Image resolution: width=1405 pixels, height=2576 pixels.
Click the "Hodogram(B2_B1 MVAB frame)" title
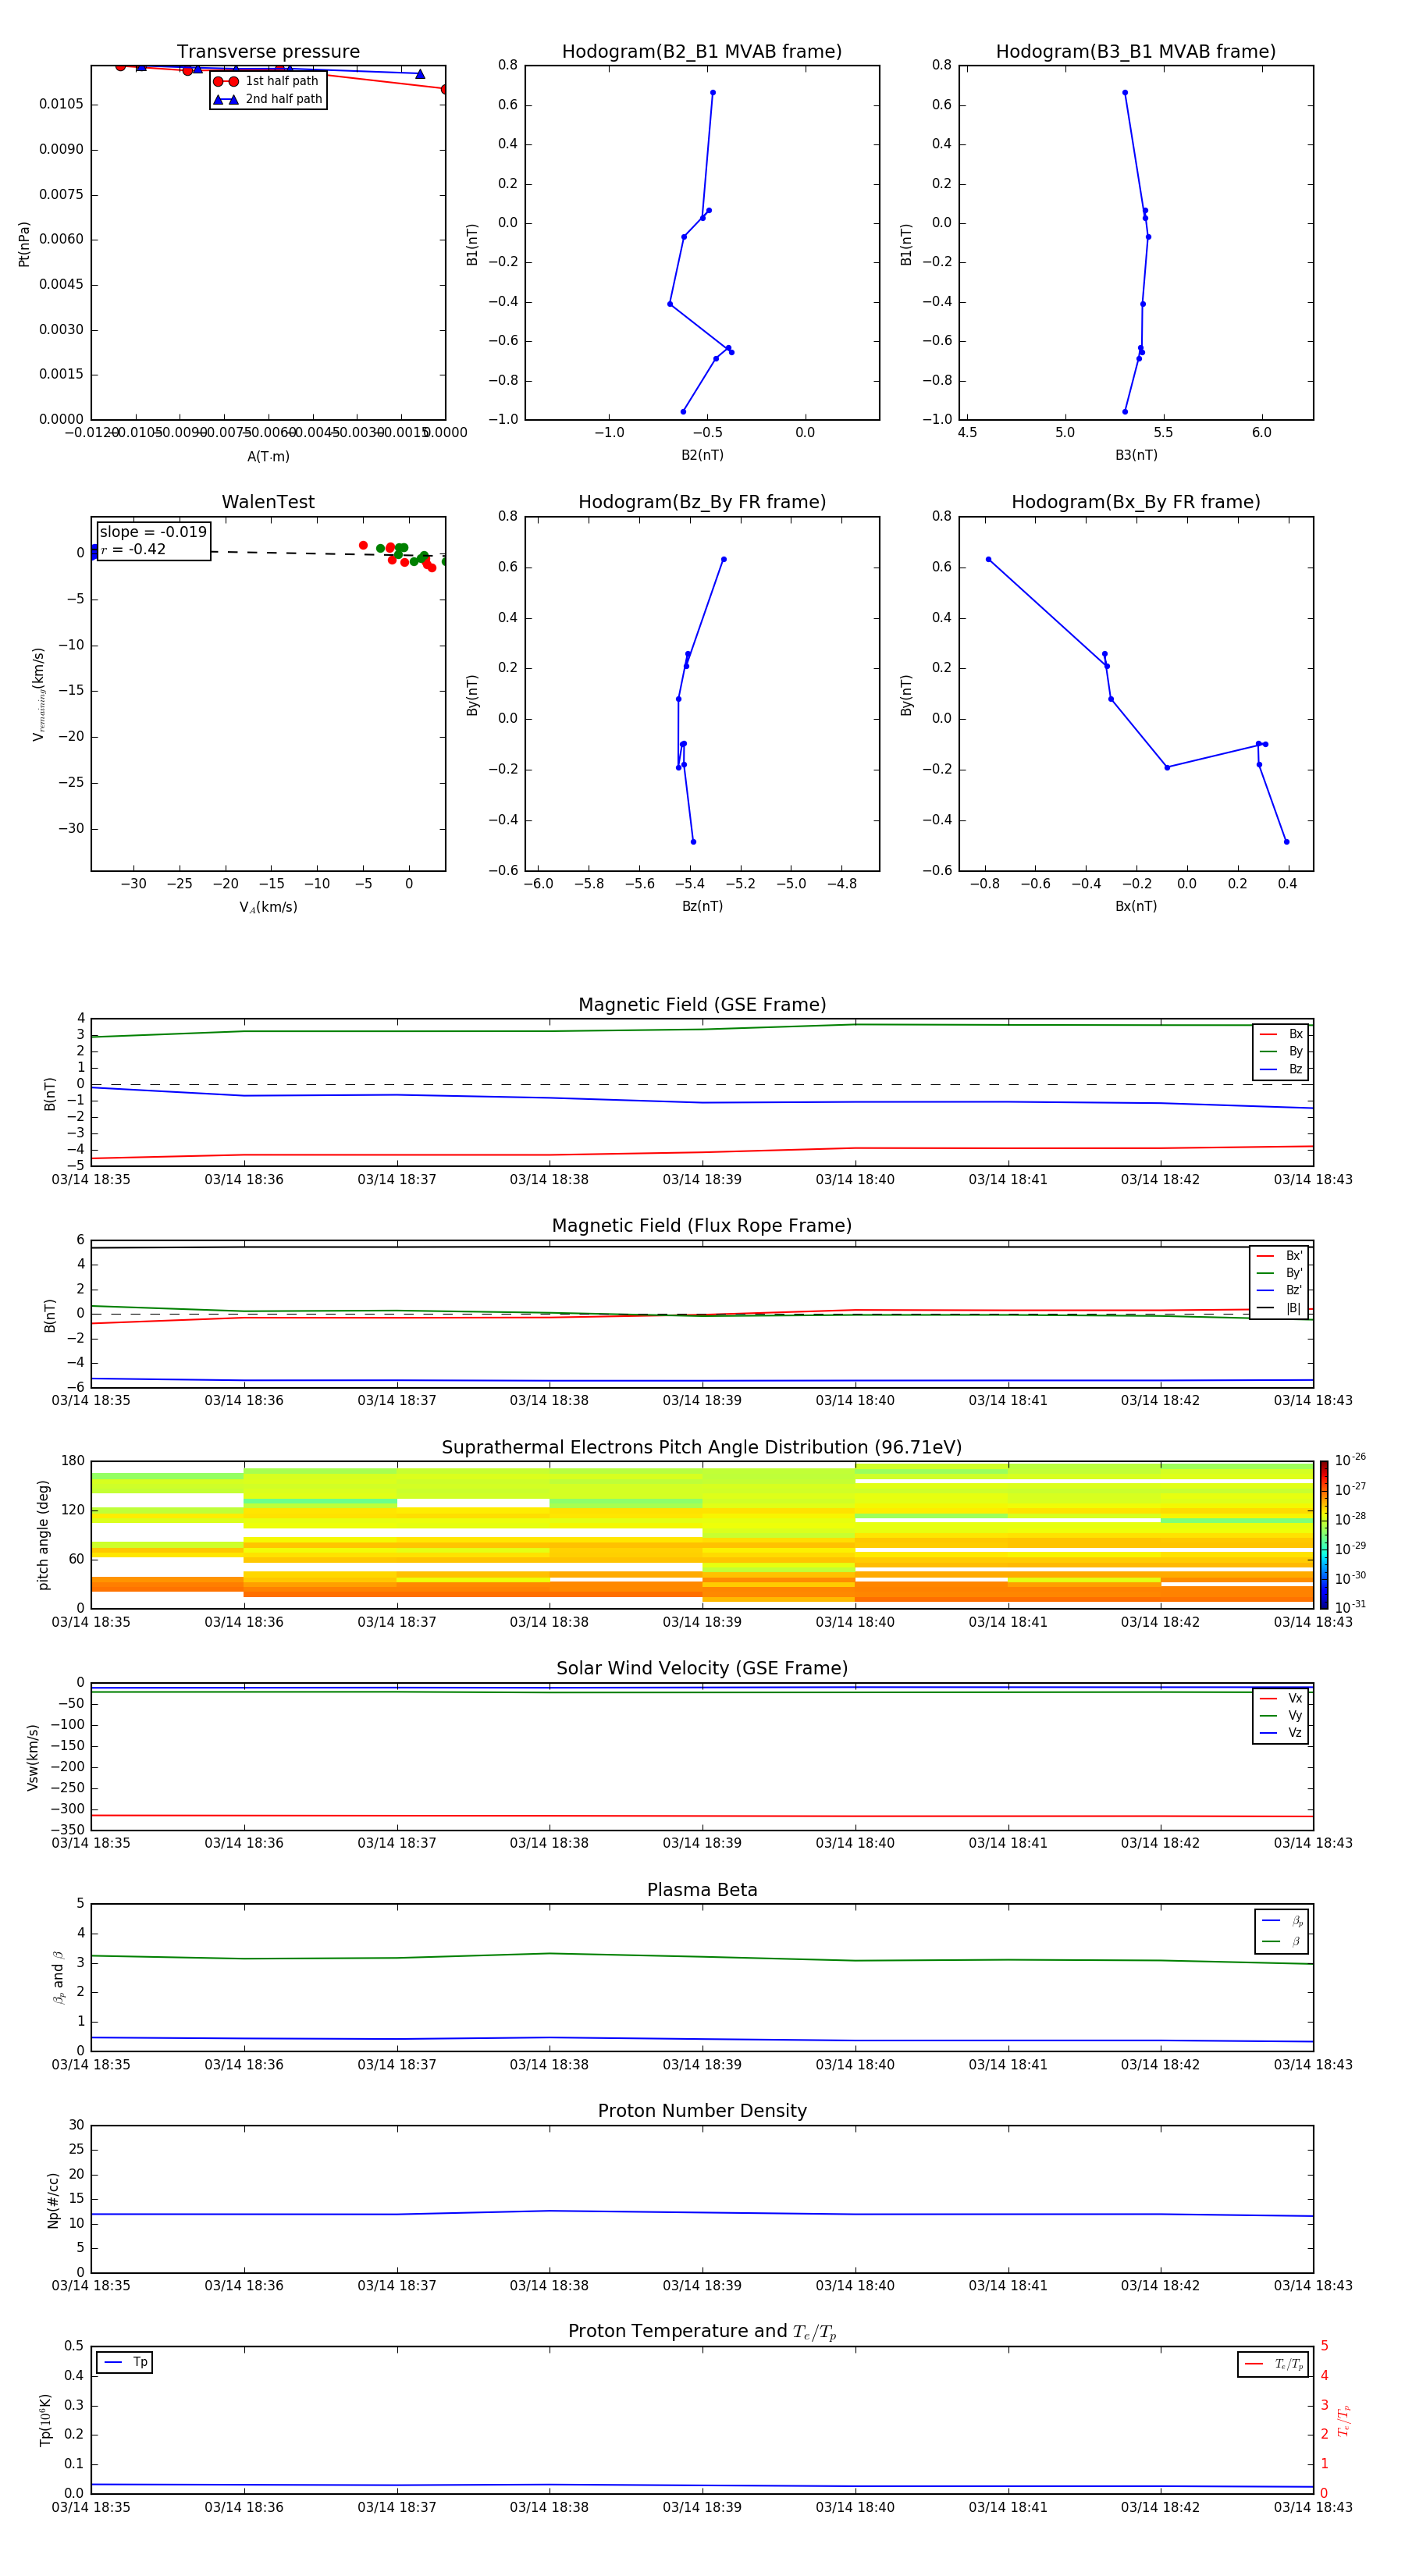pos(702,51)
